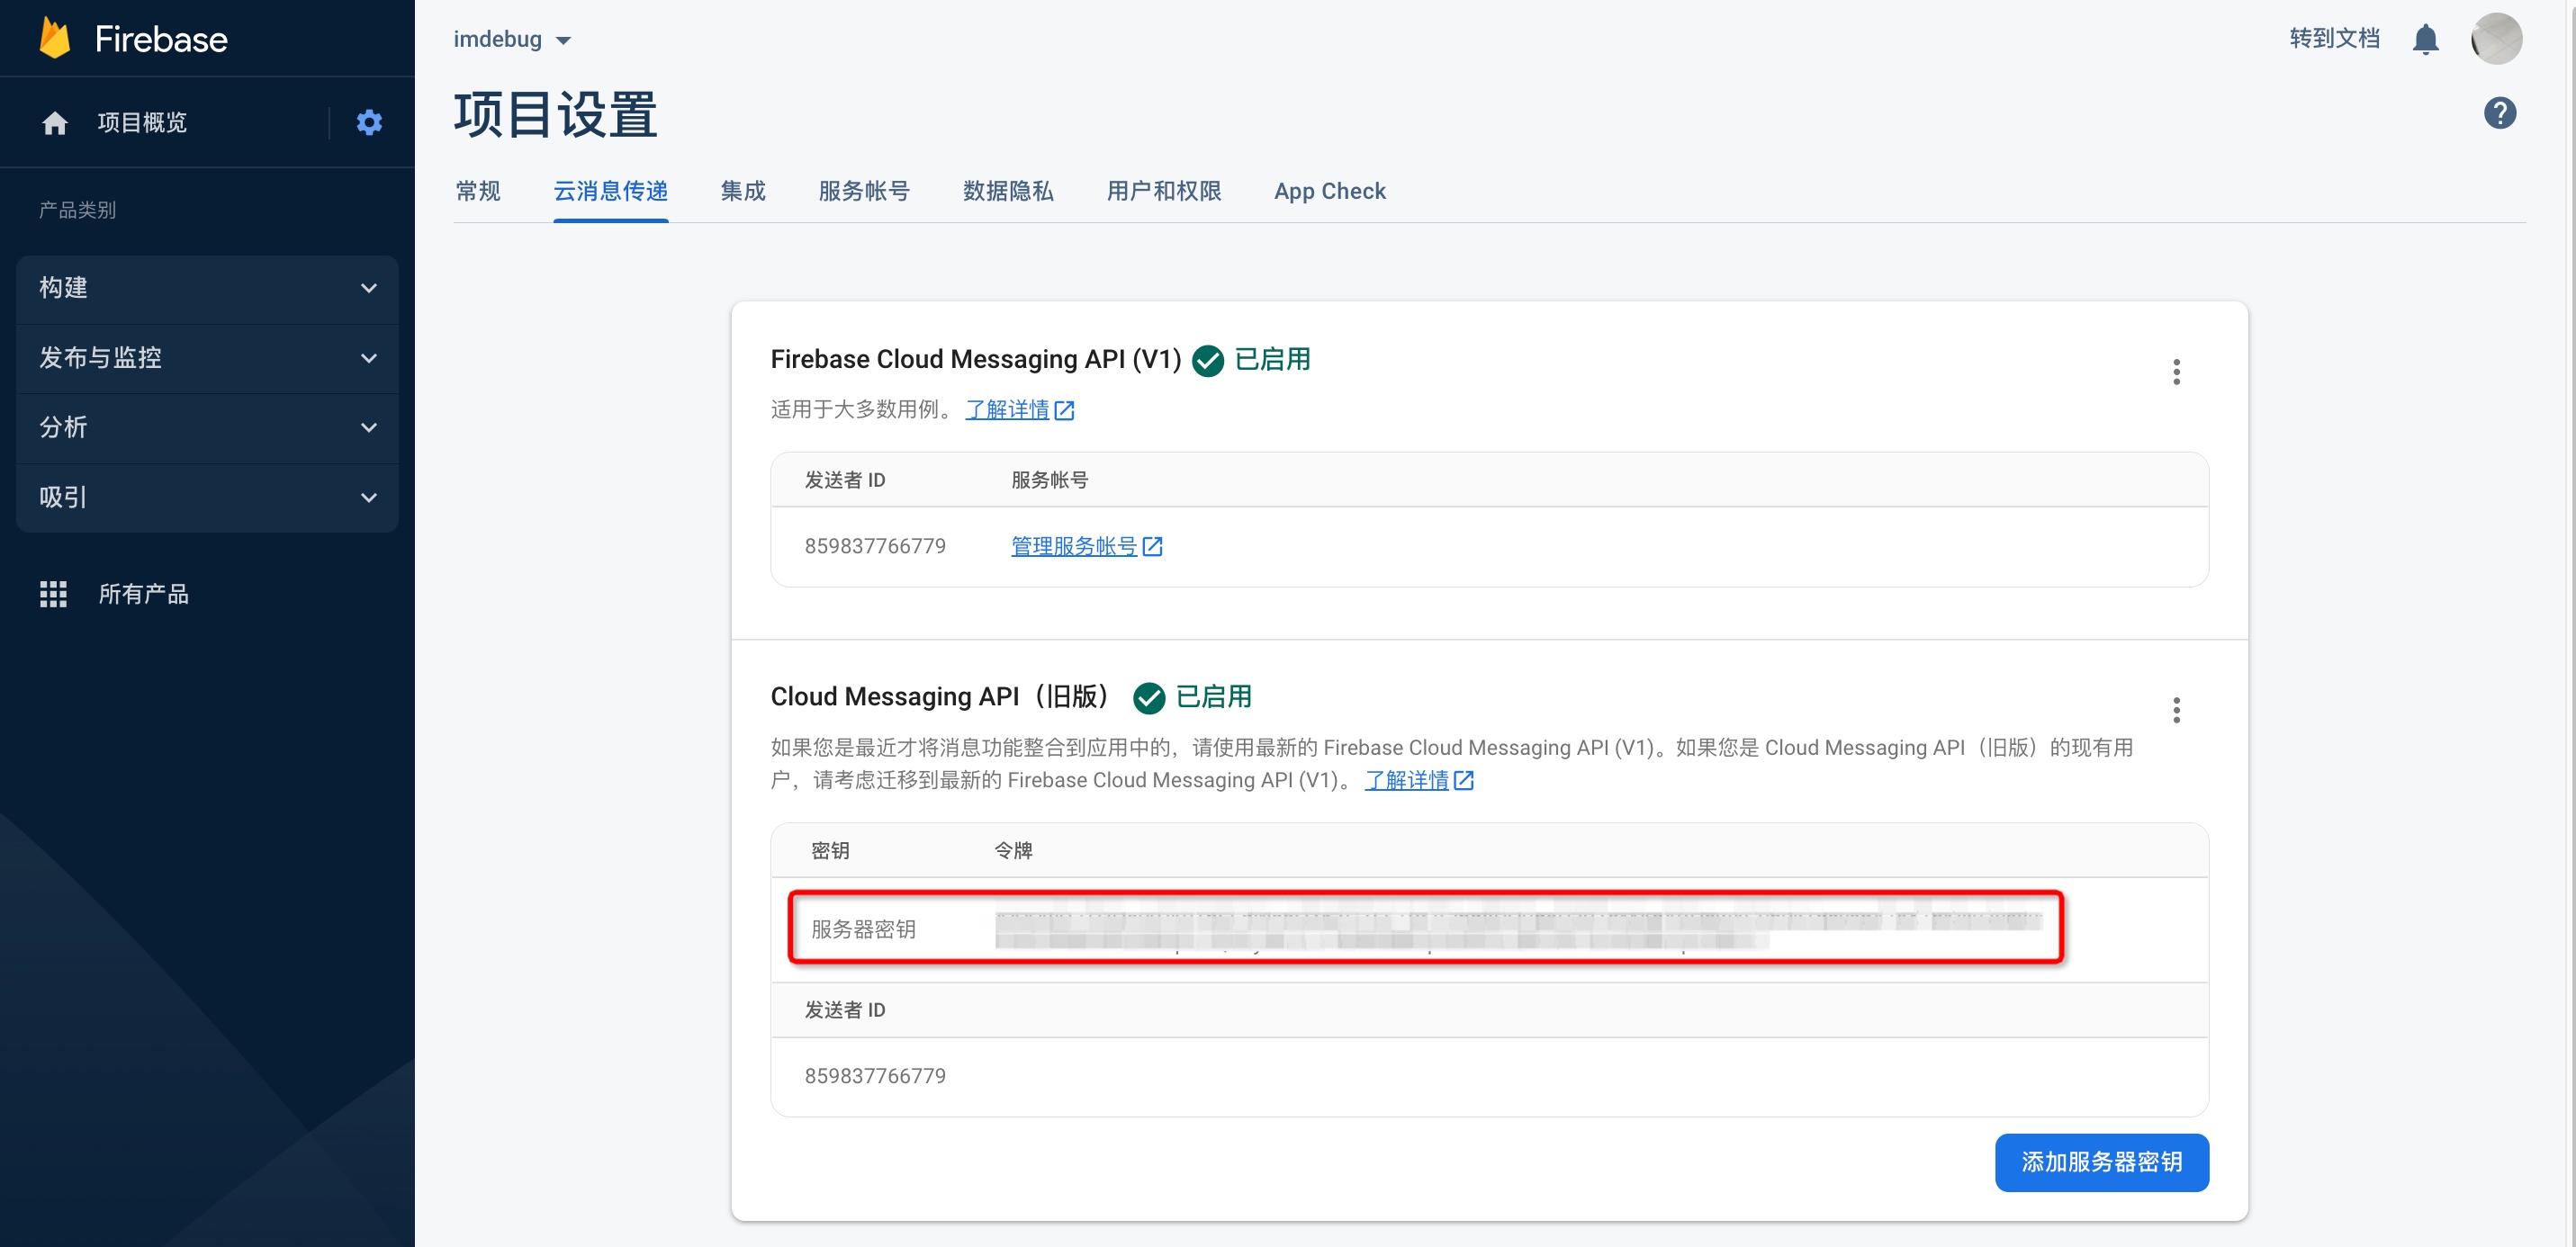
Task: Click the help question mark icon
Action: tap(2499, 113)
